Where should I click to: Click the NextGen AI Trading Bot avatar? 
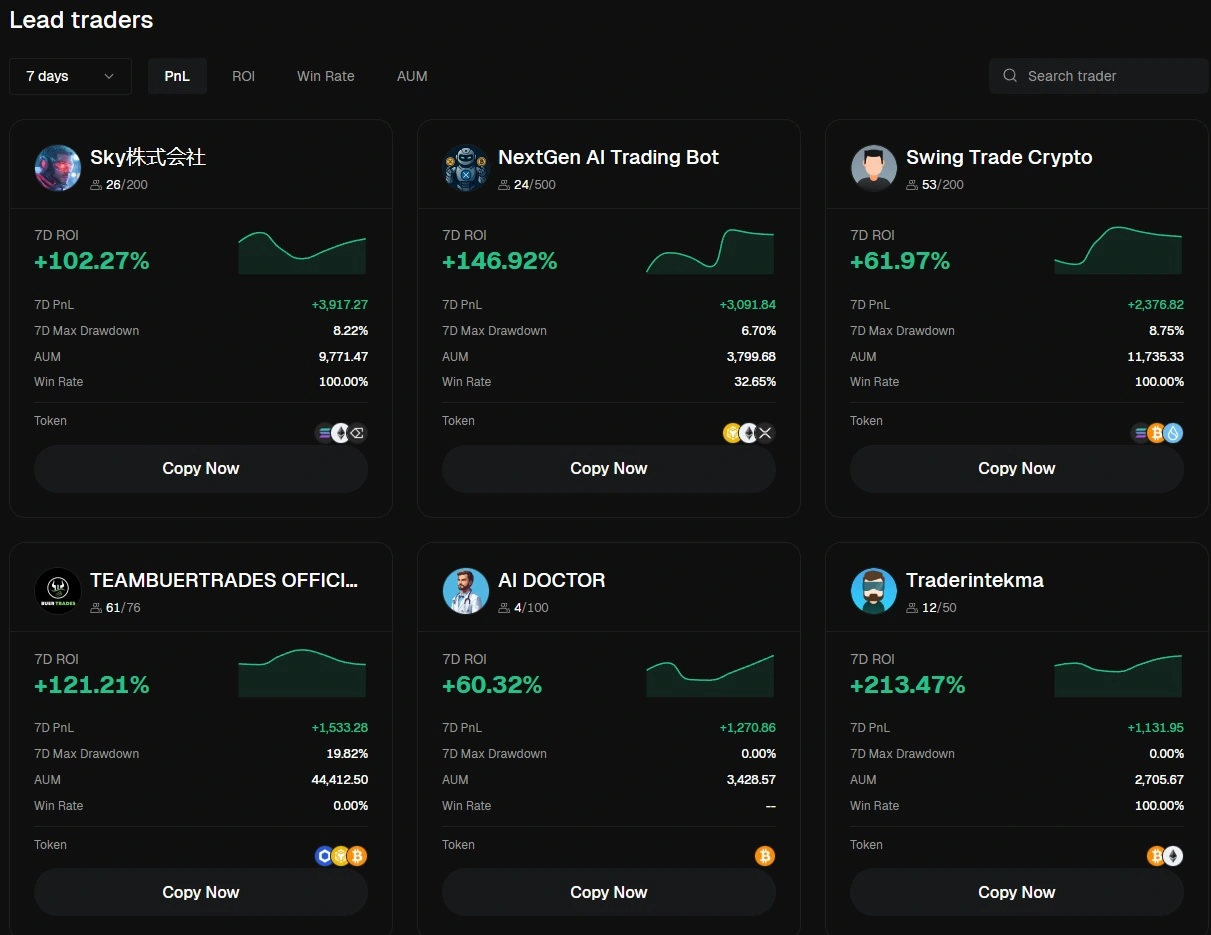point(465,168)
